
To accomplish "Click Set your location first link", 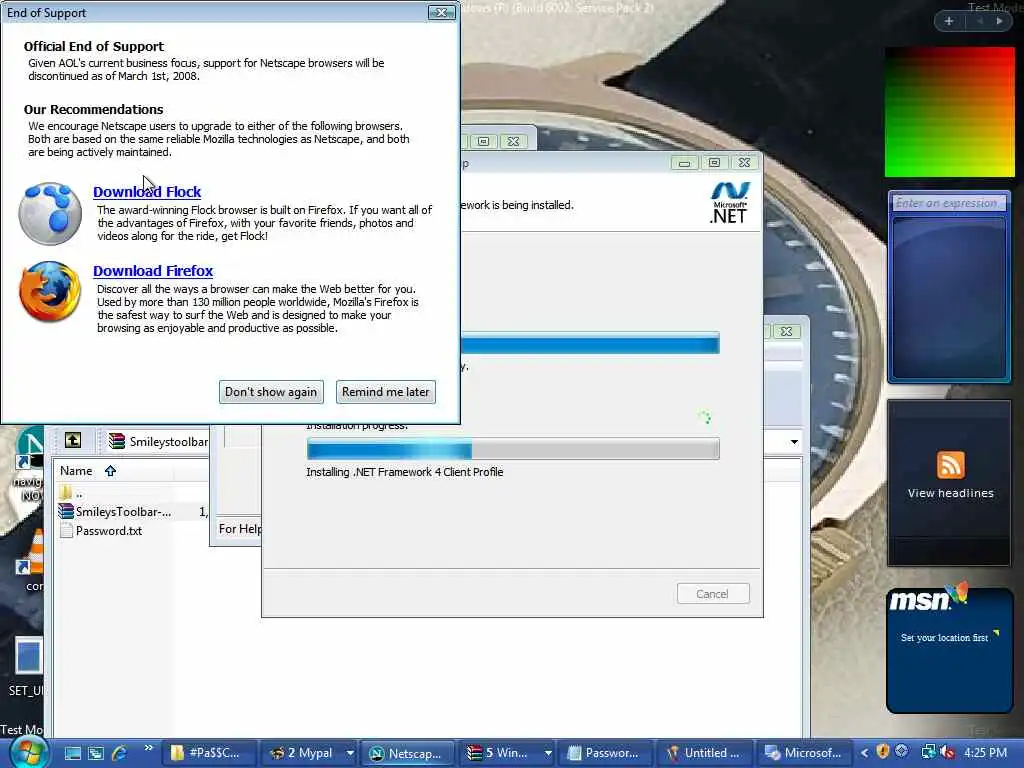I will click(x=944, y=637).
